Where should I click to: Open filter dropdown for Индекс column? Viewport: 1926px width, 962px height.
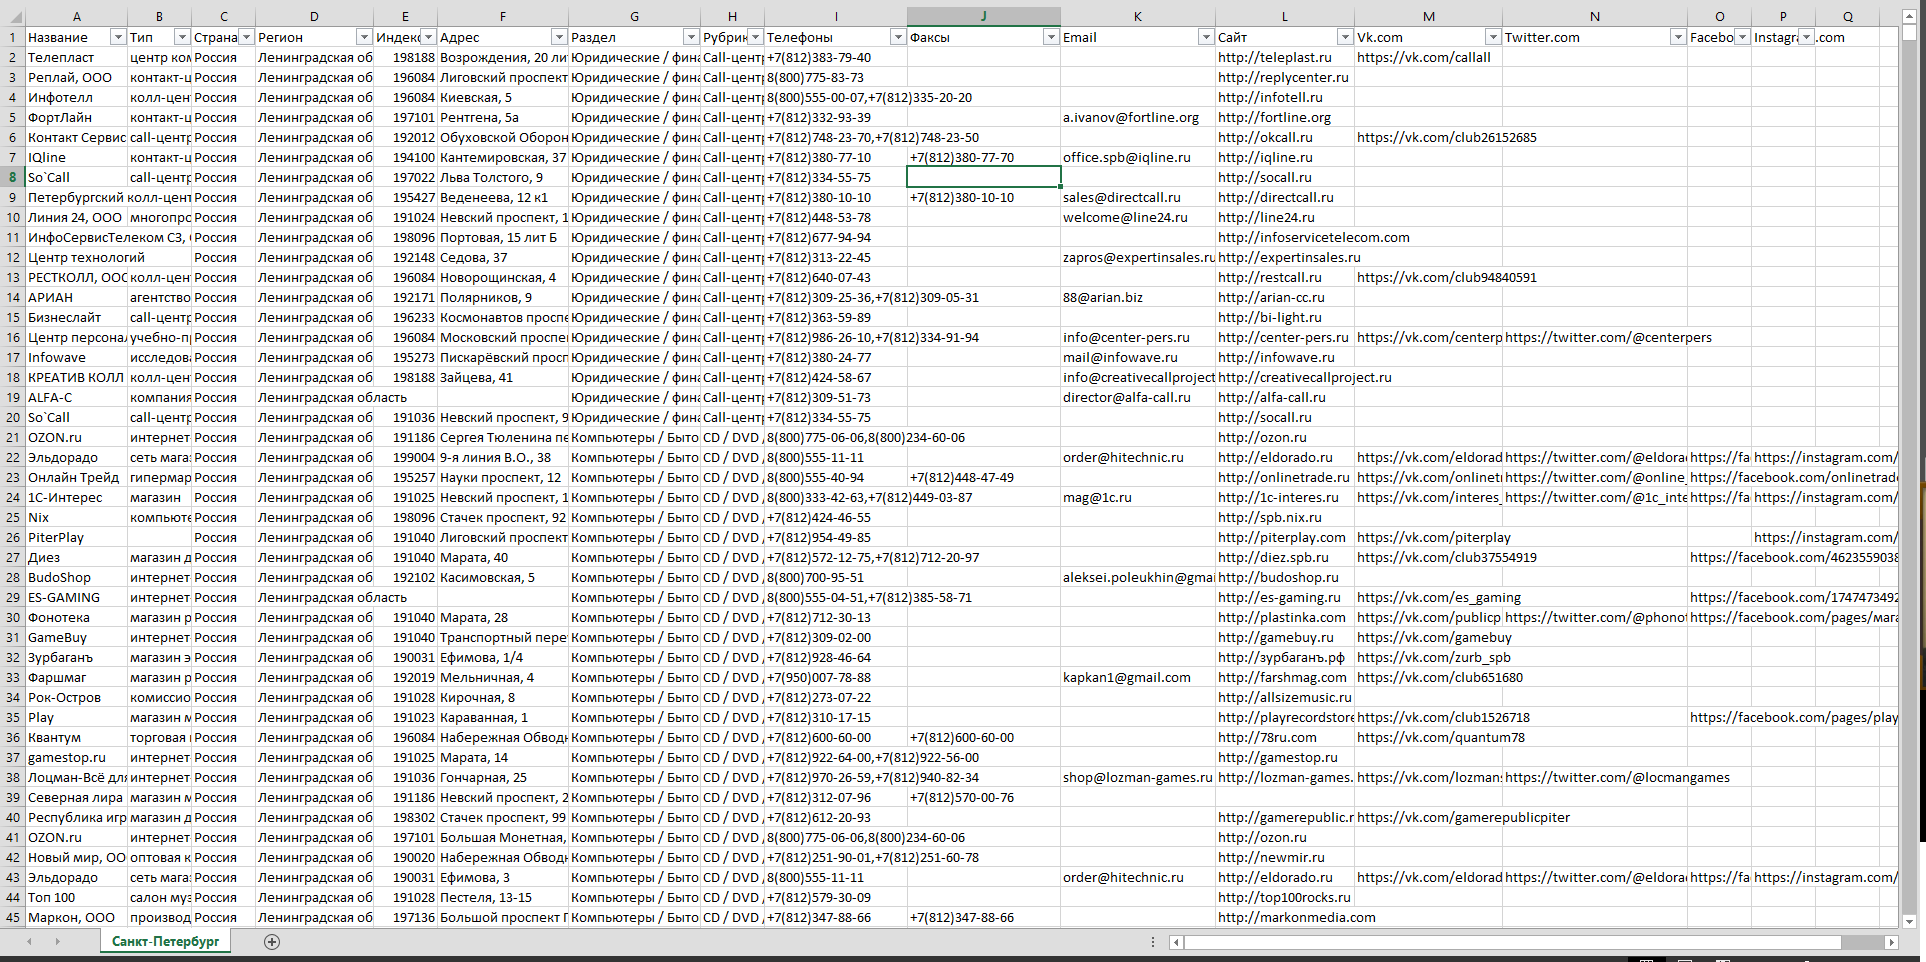(x=428, y=37)
